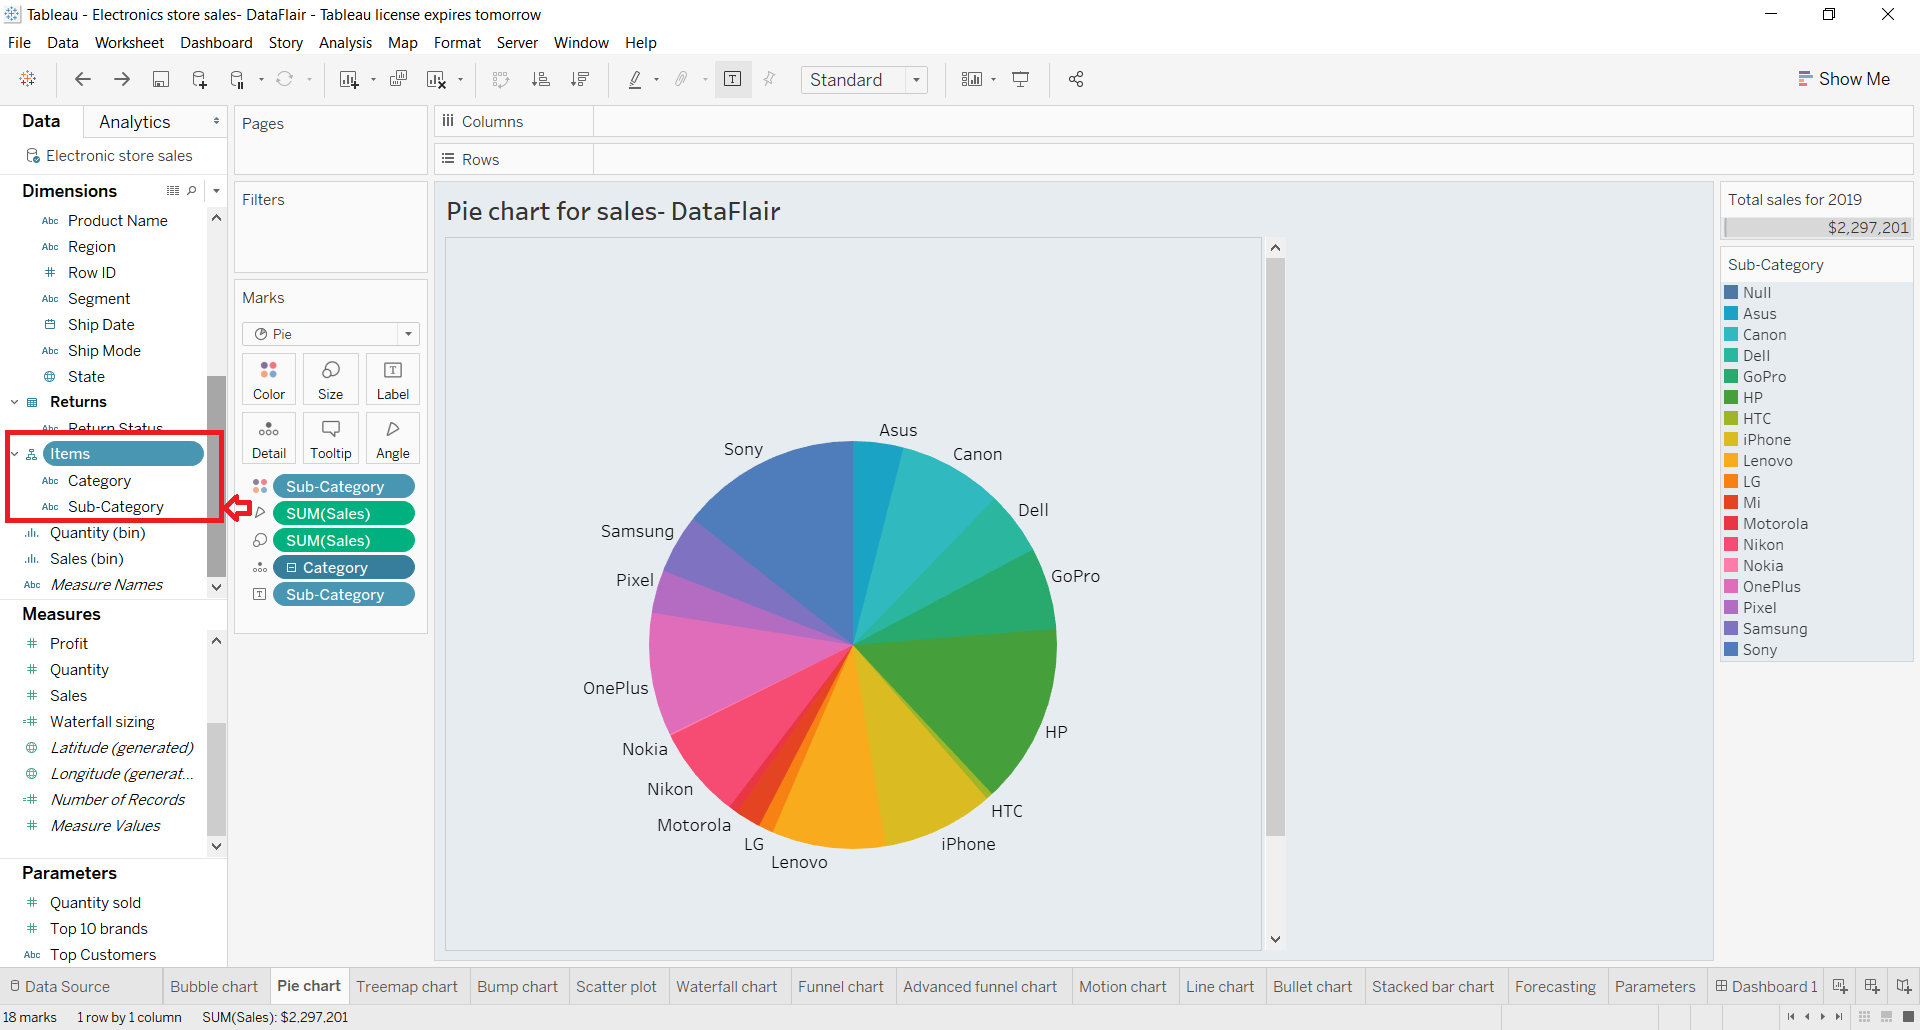Toggle Show Mark Labels in the toolbar
This screenshot has height=1030, width=1920.
pos(733,79)
